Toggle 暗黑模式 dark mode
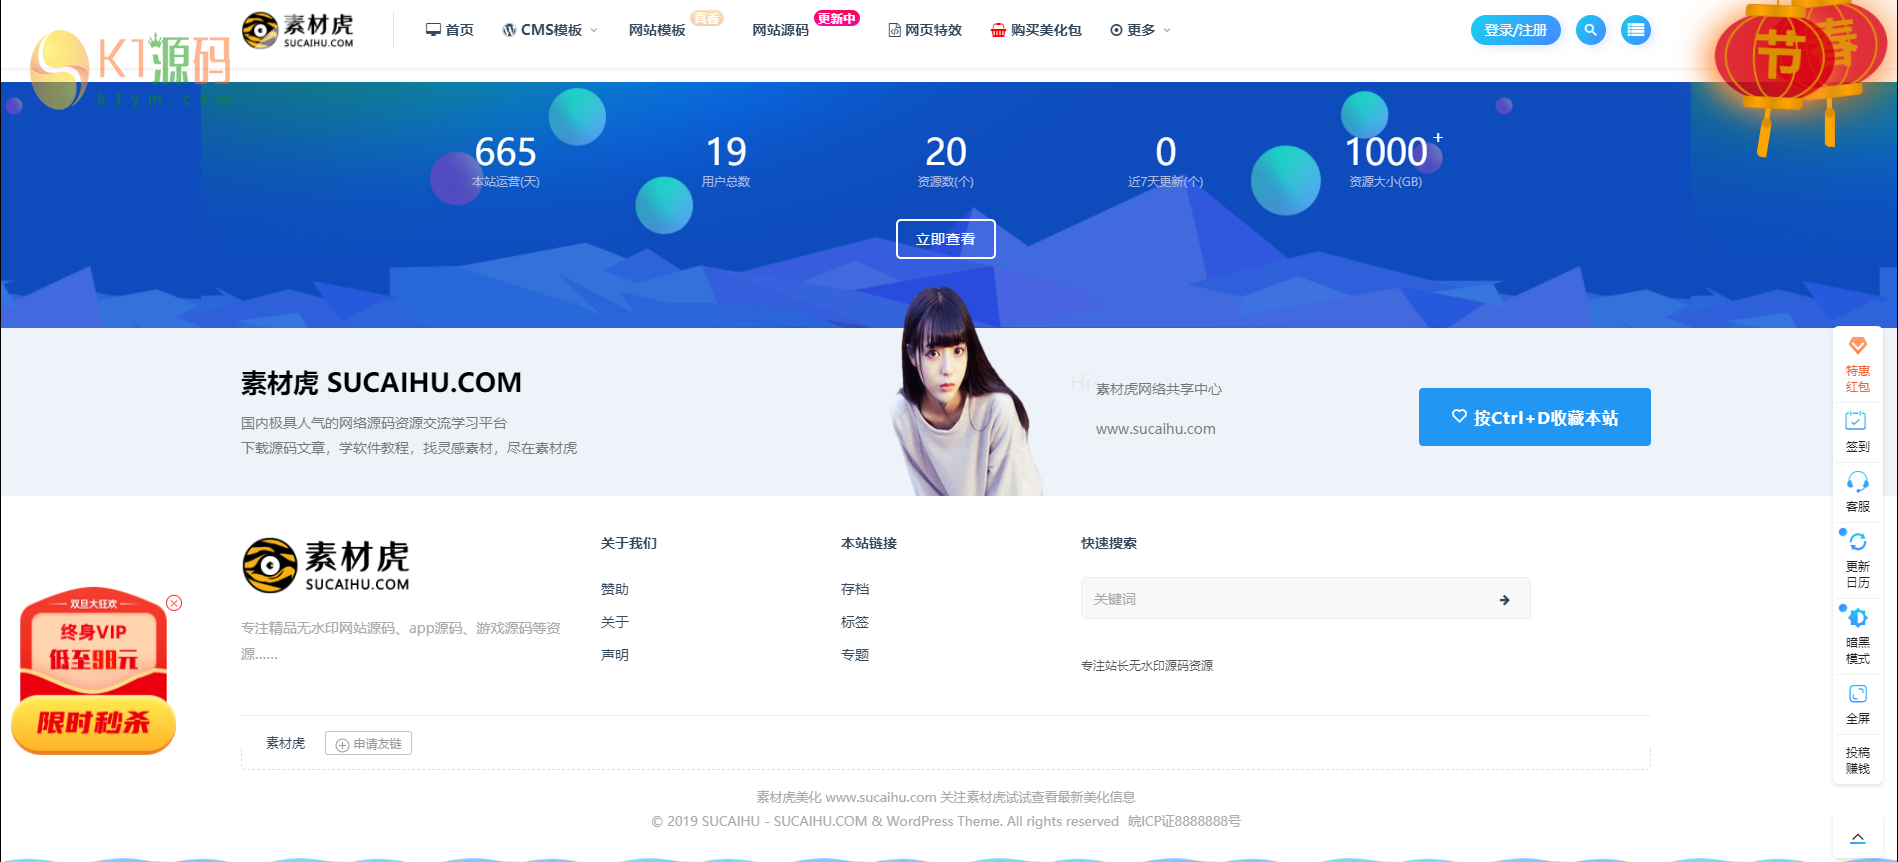This screenshot has height=862, width=1898. pos(1858,636)
